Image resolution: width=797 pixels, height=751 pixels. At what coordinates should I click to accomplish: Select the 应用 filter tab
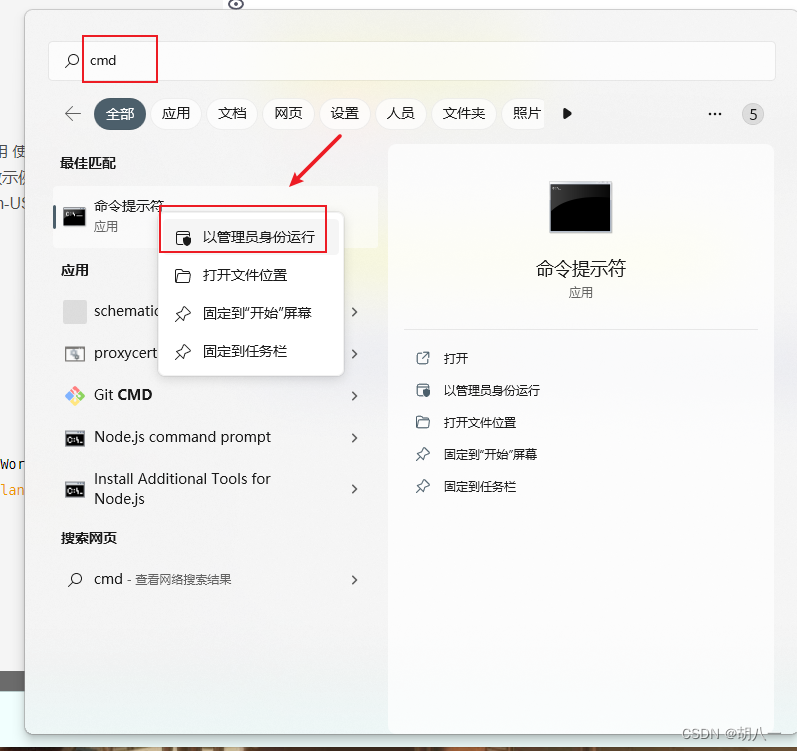point(176,113)
